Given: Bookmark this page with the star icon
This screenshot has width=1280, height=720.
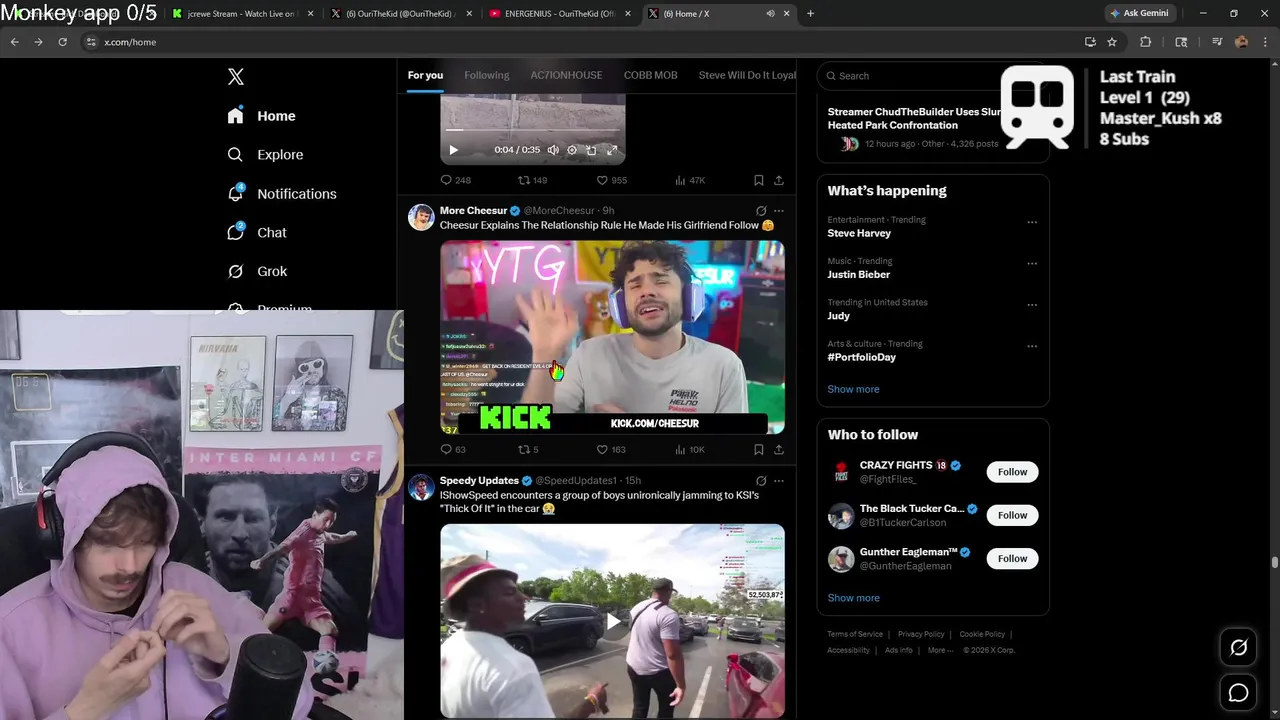Looking at the screenshot, I should (1111, 42).
